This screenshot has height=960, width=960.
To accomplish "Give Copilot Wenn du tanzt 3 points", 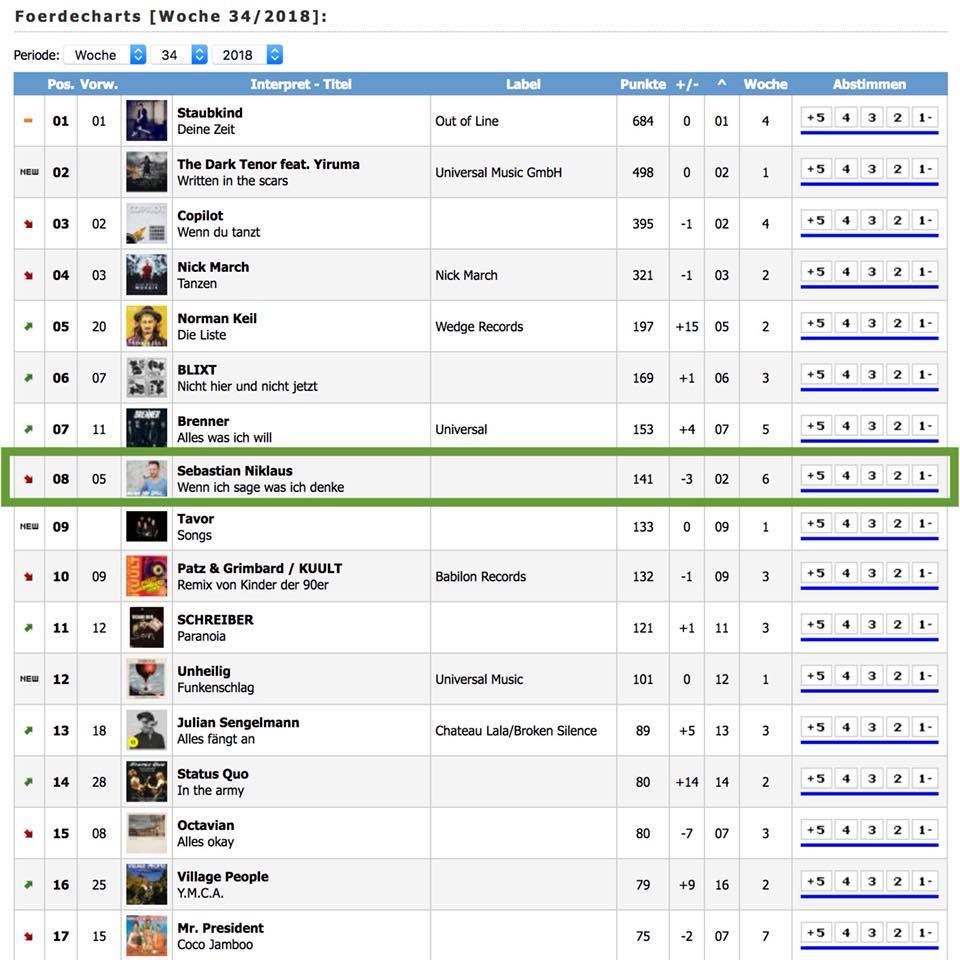I will tap(871, 220).
